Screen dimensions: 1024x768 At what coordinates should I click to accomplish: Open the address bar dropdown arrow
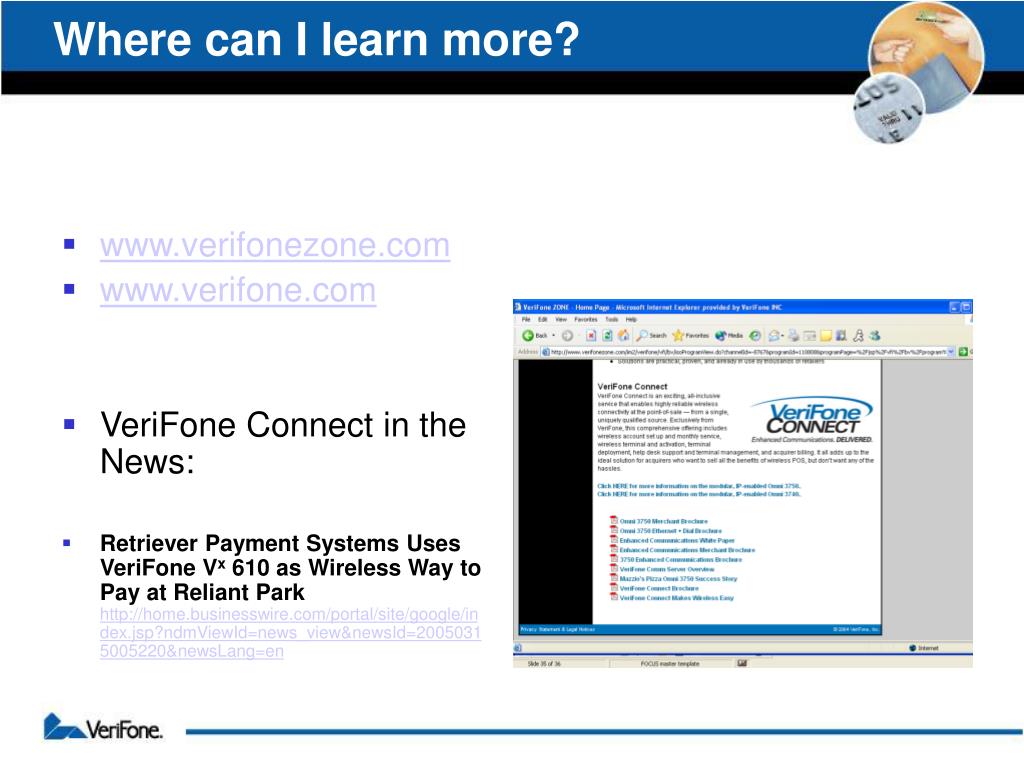952,352
